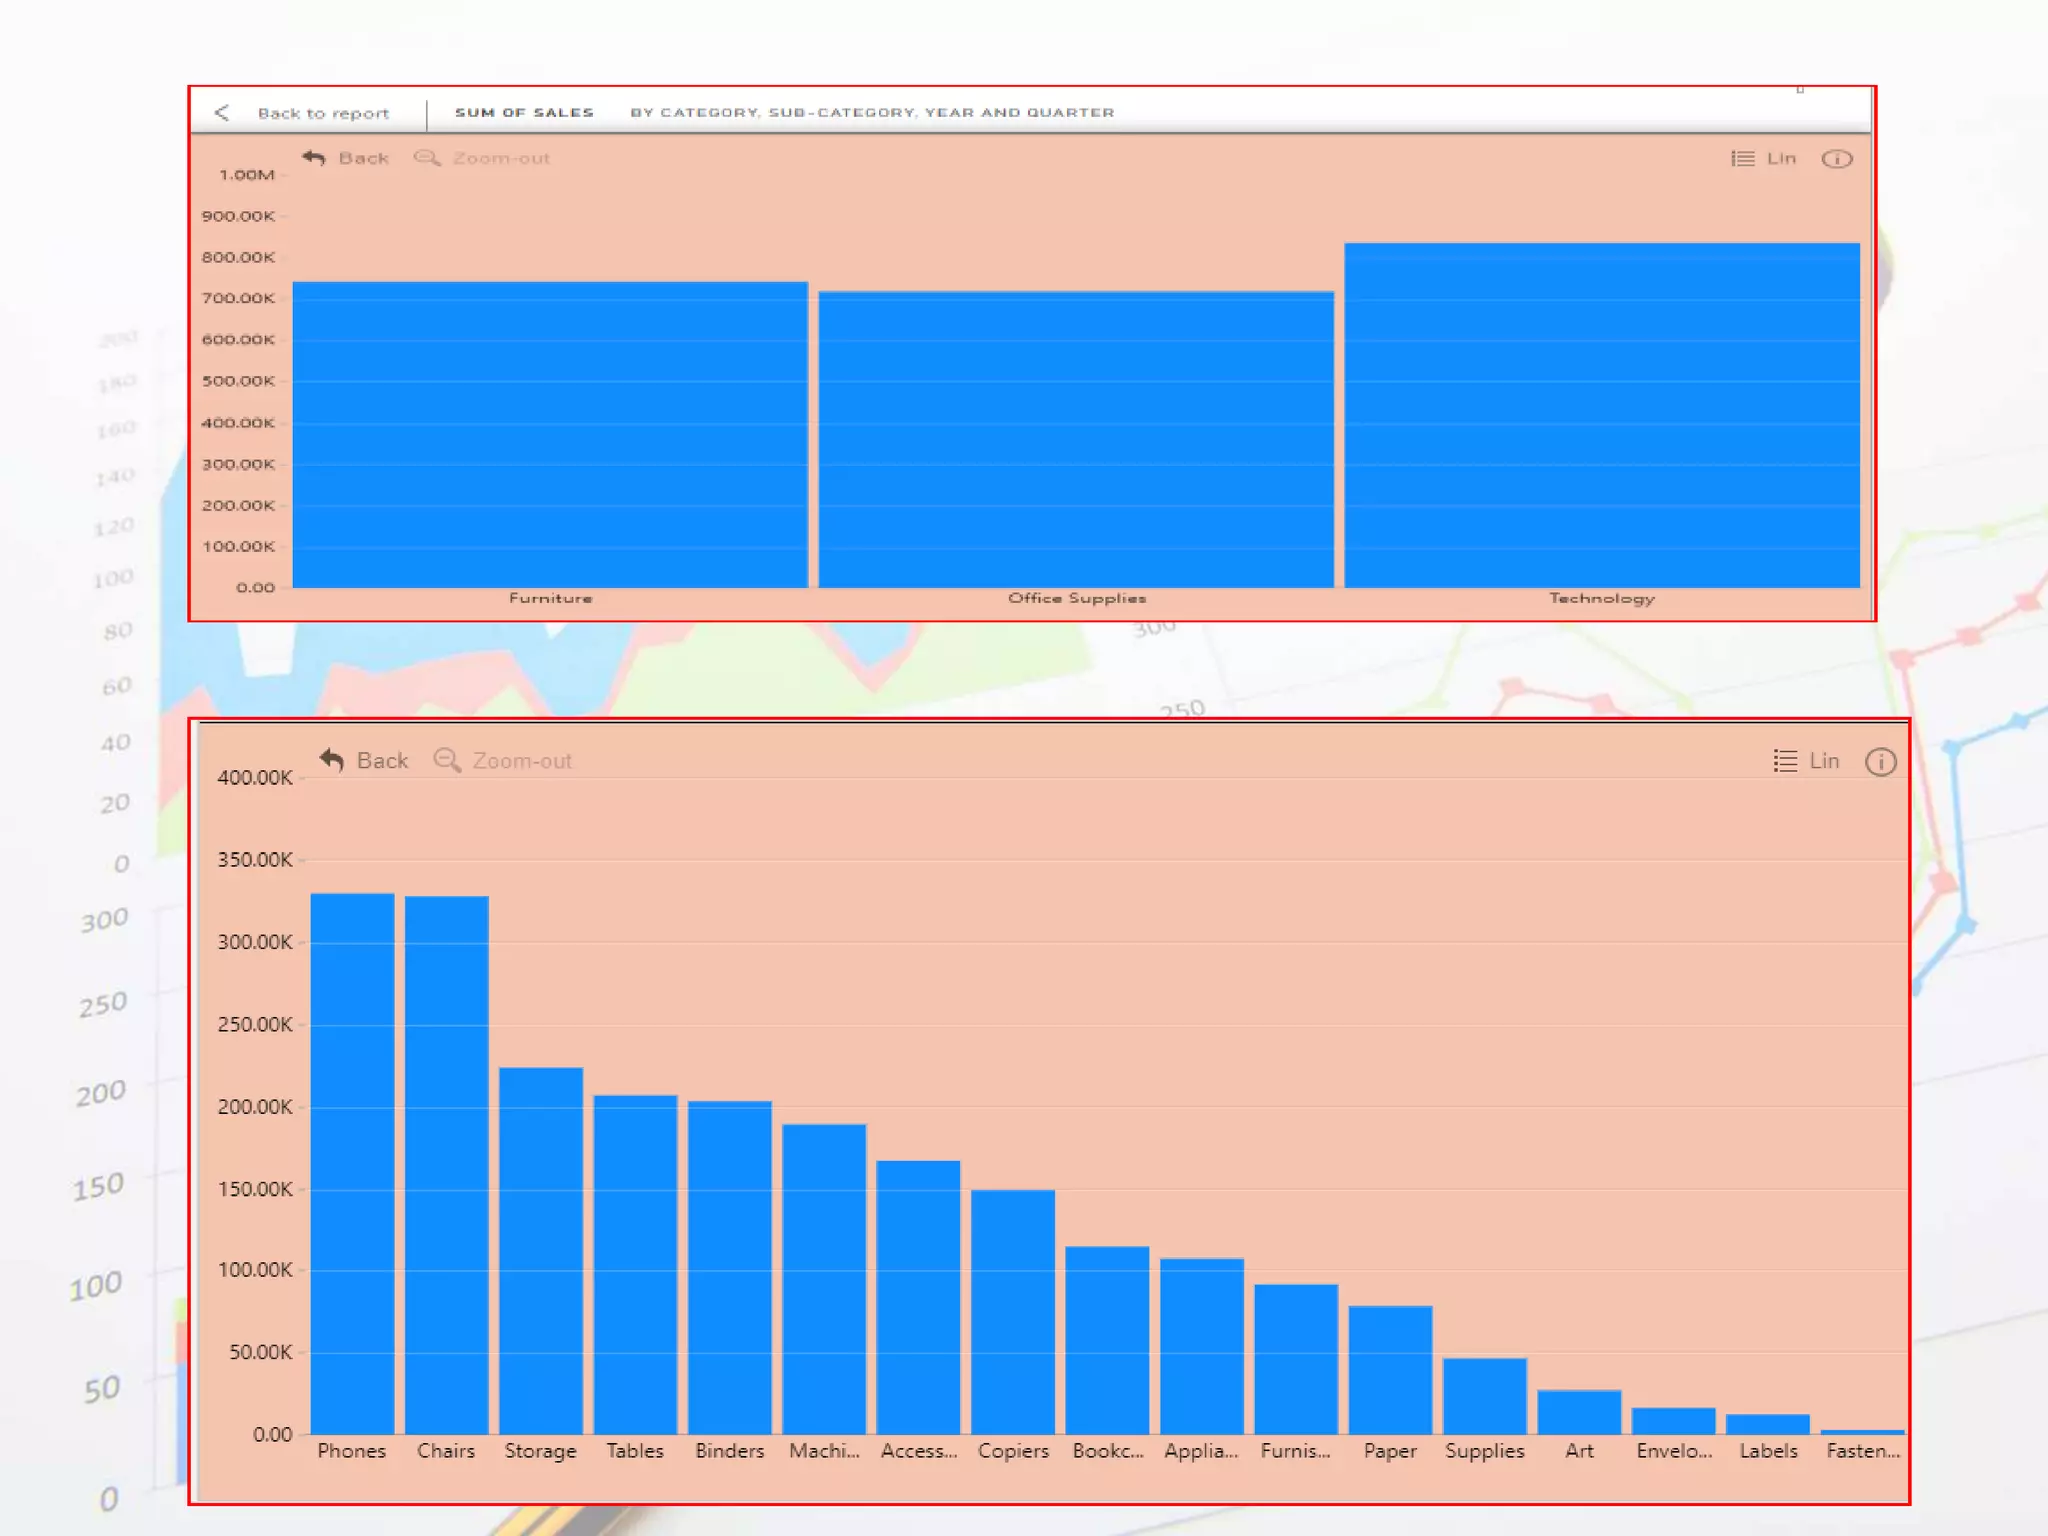Click Zoom-out magnifier in top chart

tap(427, 158)
